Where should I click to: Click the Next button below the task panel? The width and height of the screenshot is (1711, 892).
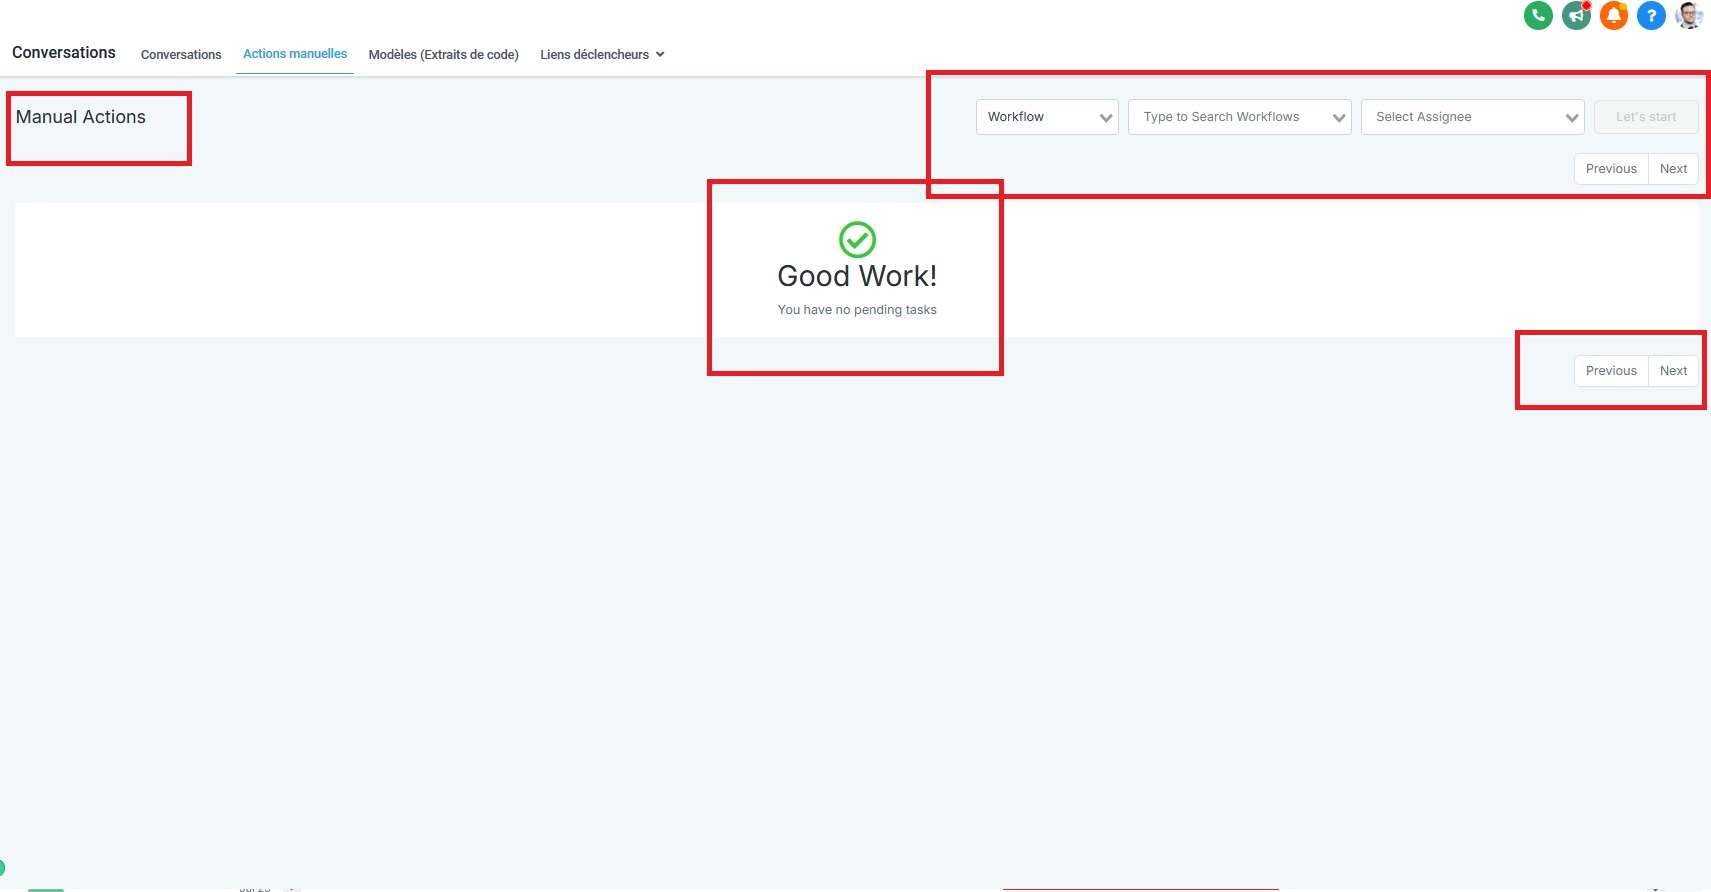pyautogui.click(x=1673, y=371)
